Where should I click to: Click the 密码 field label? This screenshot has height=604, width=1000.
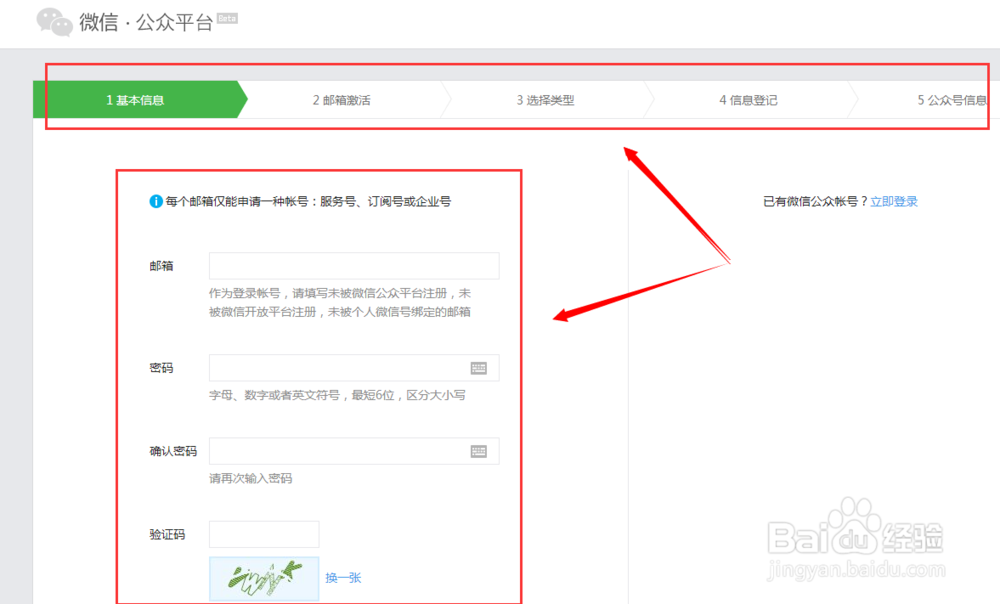(x=161, y=368)
